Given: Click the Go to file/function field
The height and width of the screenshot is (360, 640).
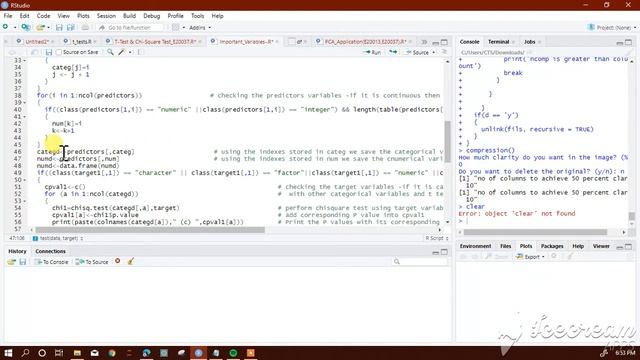Looking at the screenshot, I should pyautogui.click(x=130, y=27).
